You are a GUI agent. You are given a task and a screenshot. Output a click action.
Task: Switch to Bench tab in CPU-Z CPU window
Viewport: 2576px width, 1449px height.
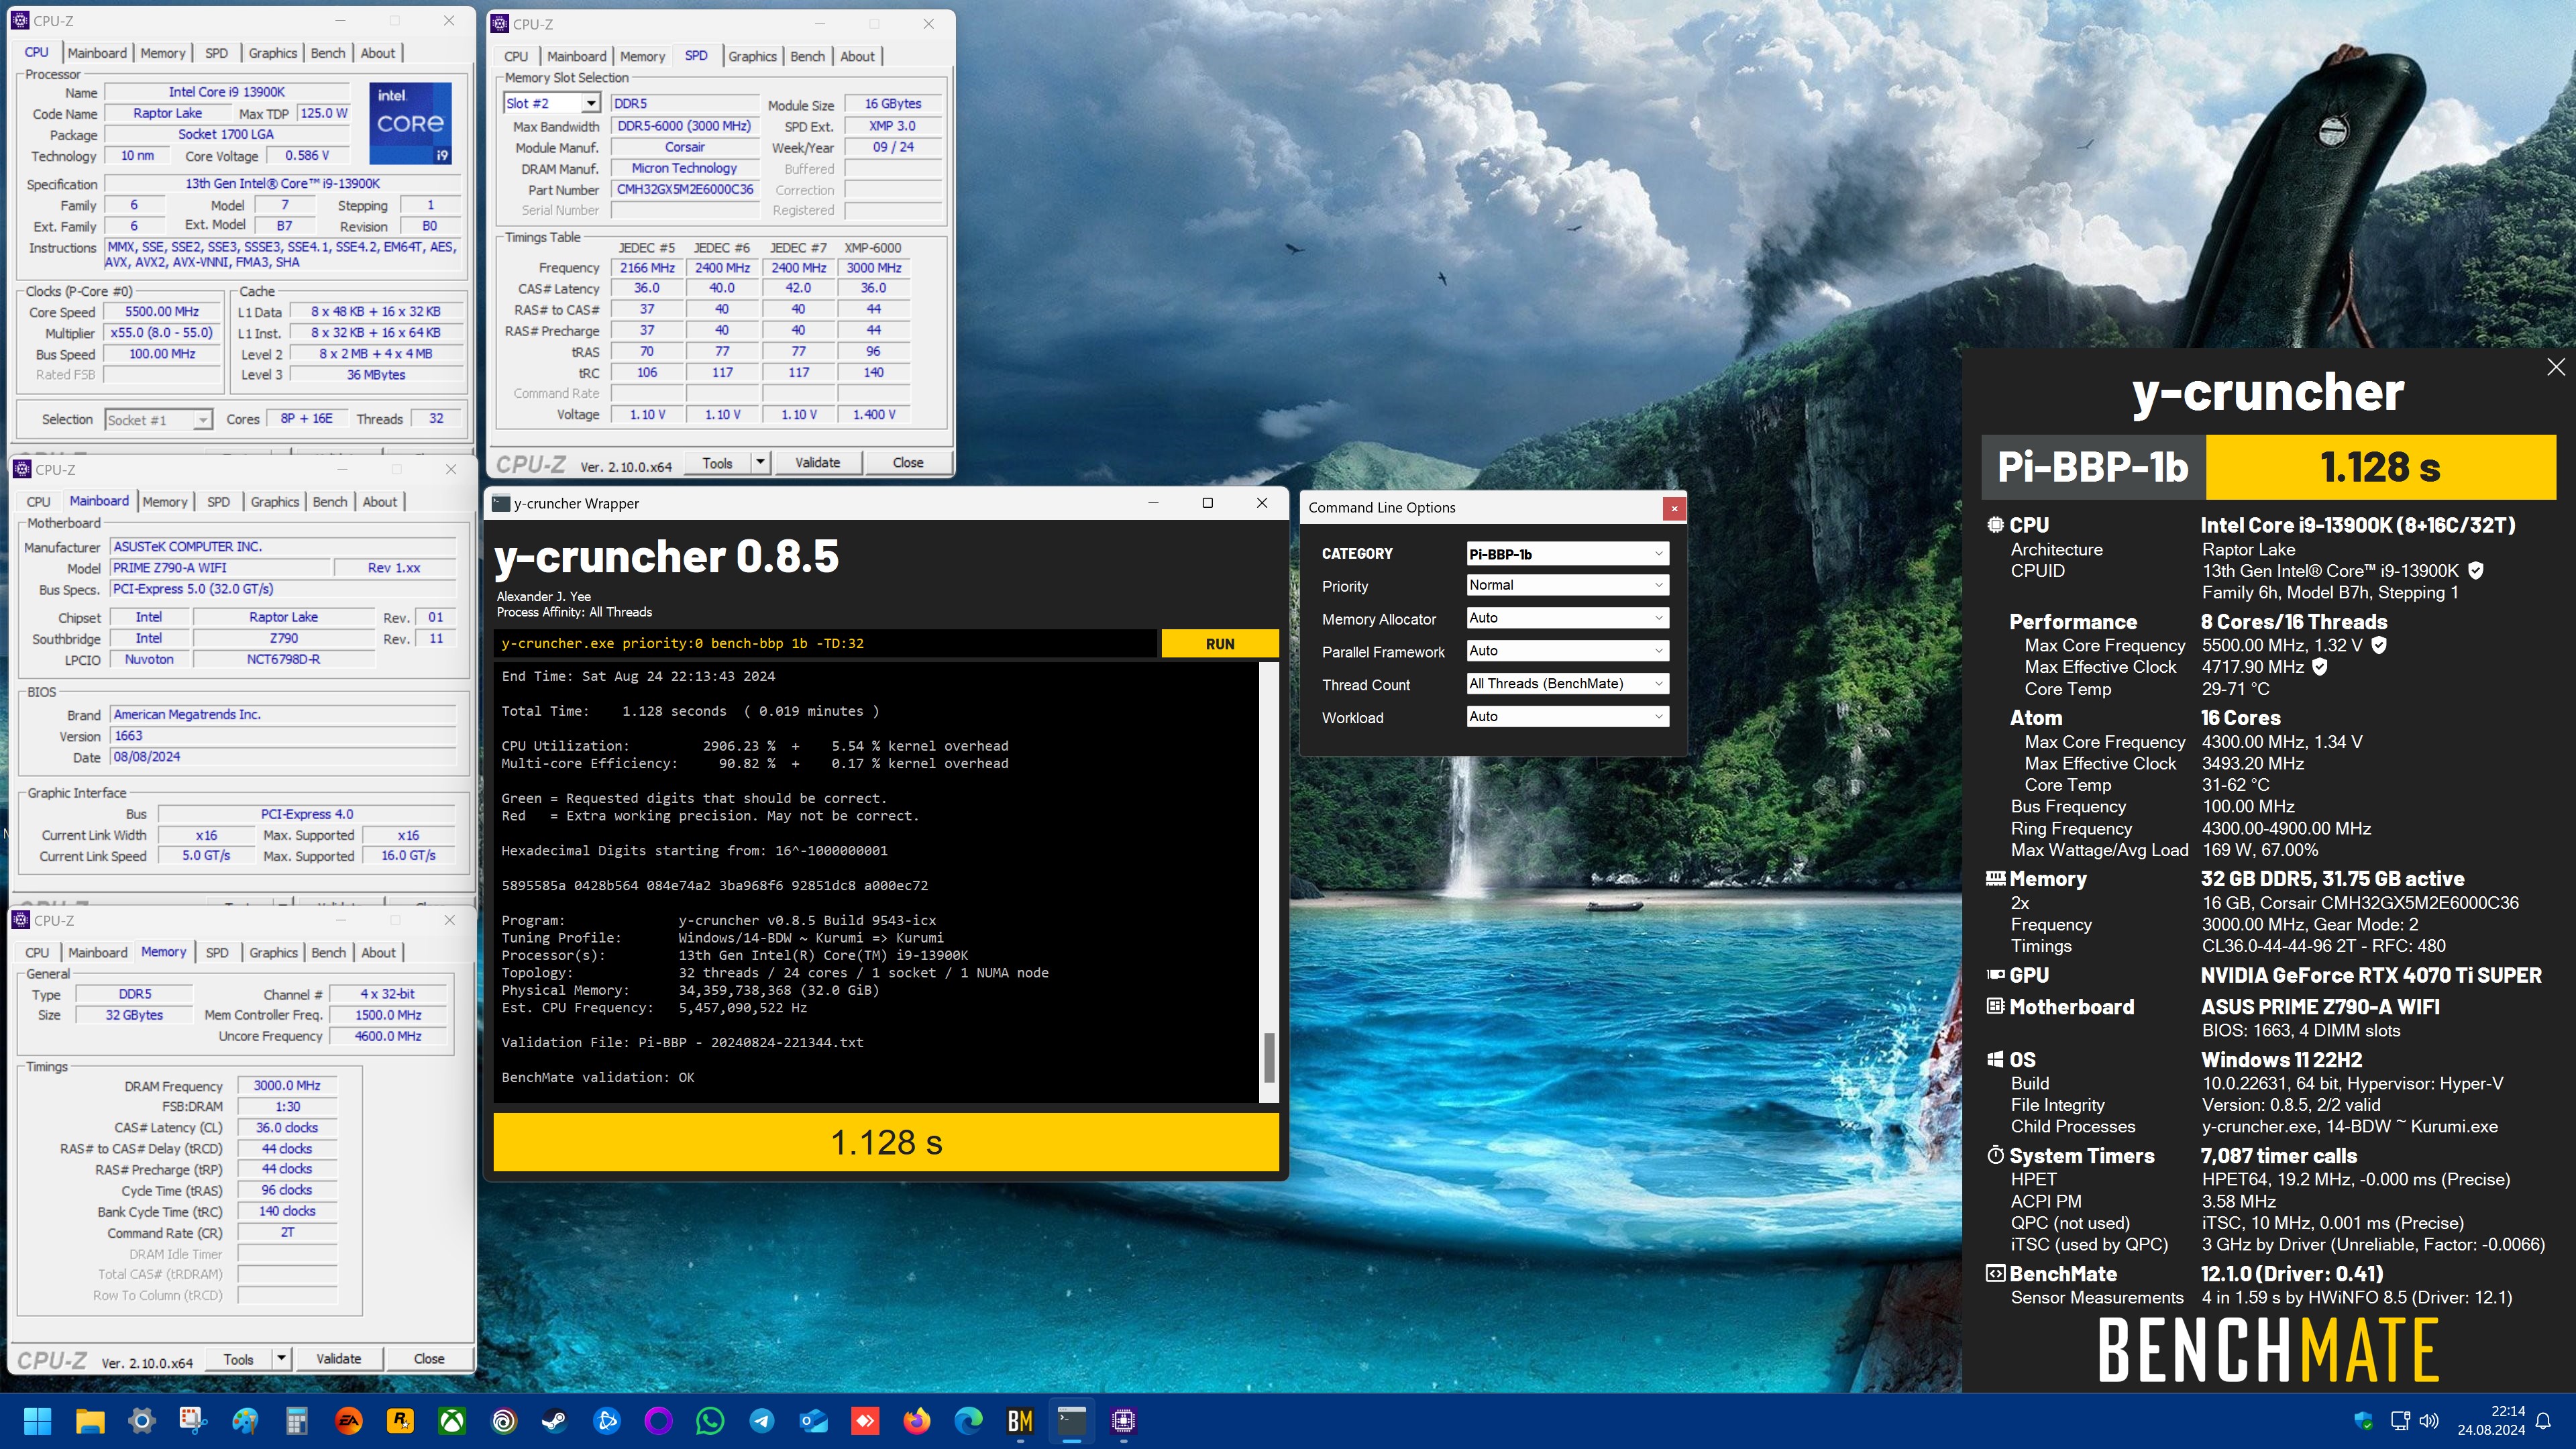328,53
